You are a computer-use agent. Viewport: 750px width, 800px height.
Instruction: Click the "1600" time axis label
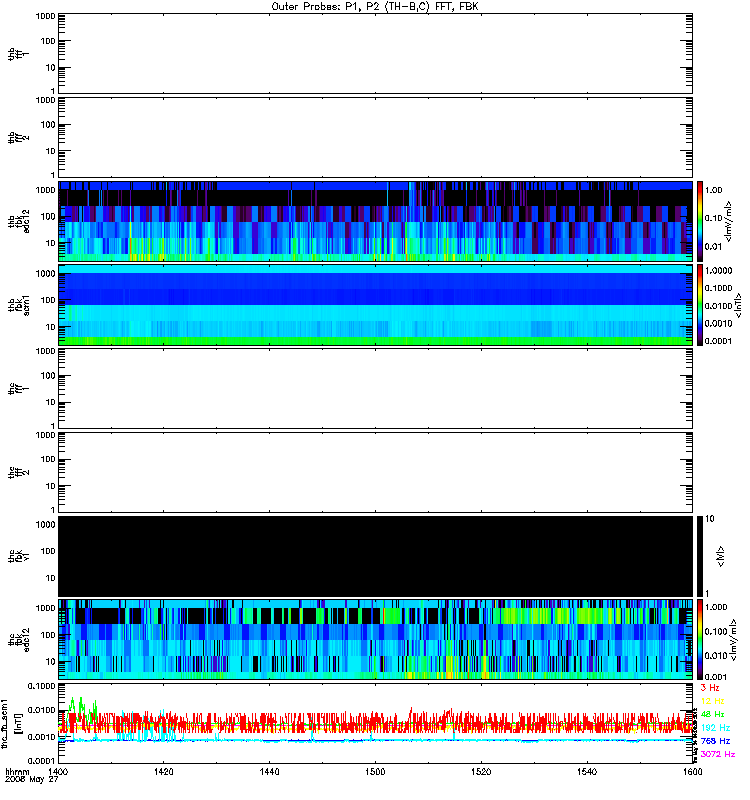click(x=692, y=771)
